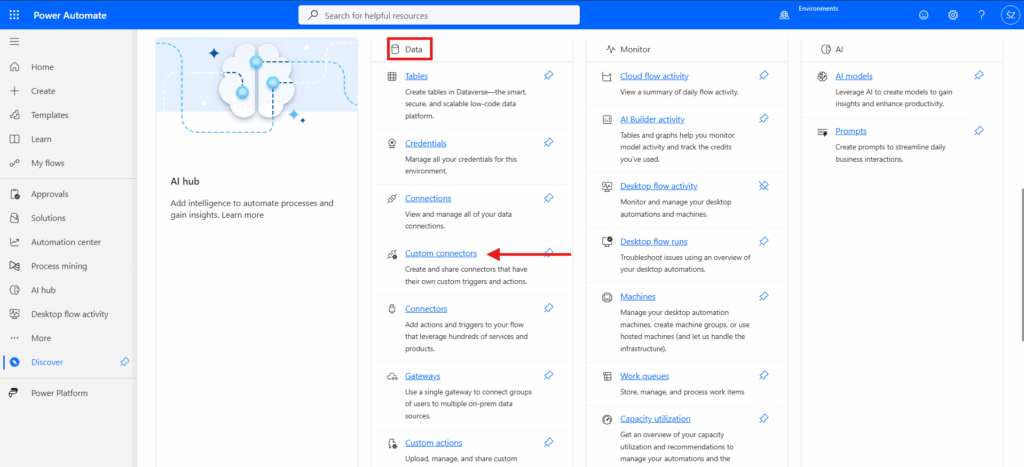Unpin Desktop flow activity in Monitor list
Screen dimensions: 1024x467
(x=764, y=186)
